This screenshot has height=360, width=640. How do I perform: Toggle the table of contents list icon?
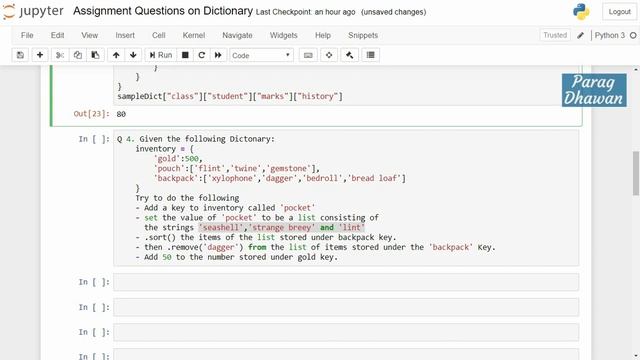click(371, 55)
